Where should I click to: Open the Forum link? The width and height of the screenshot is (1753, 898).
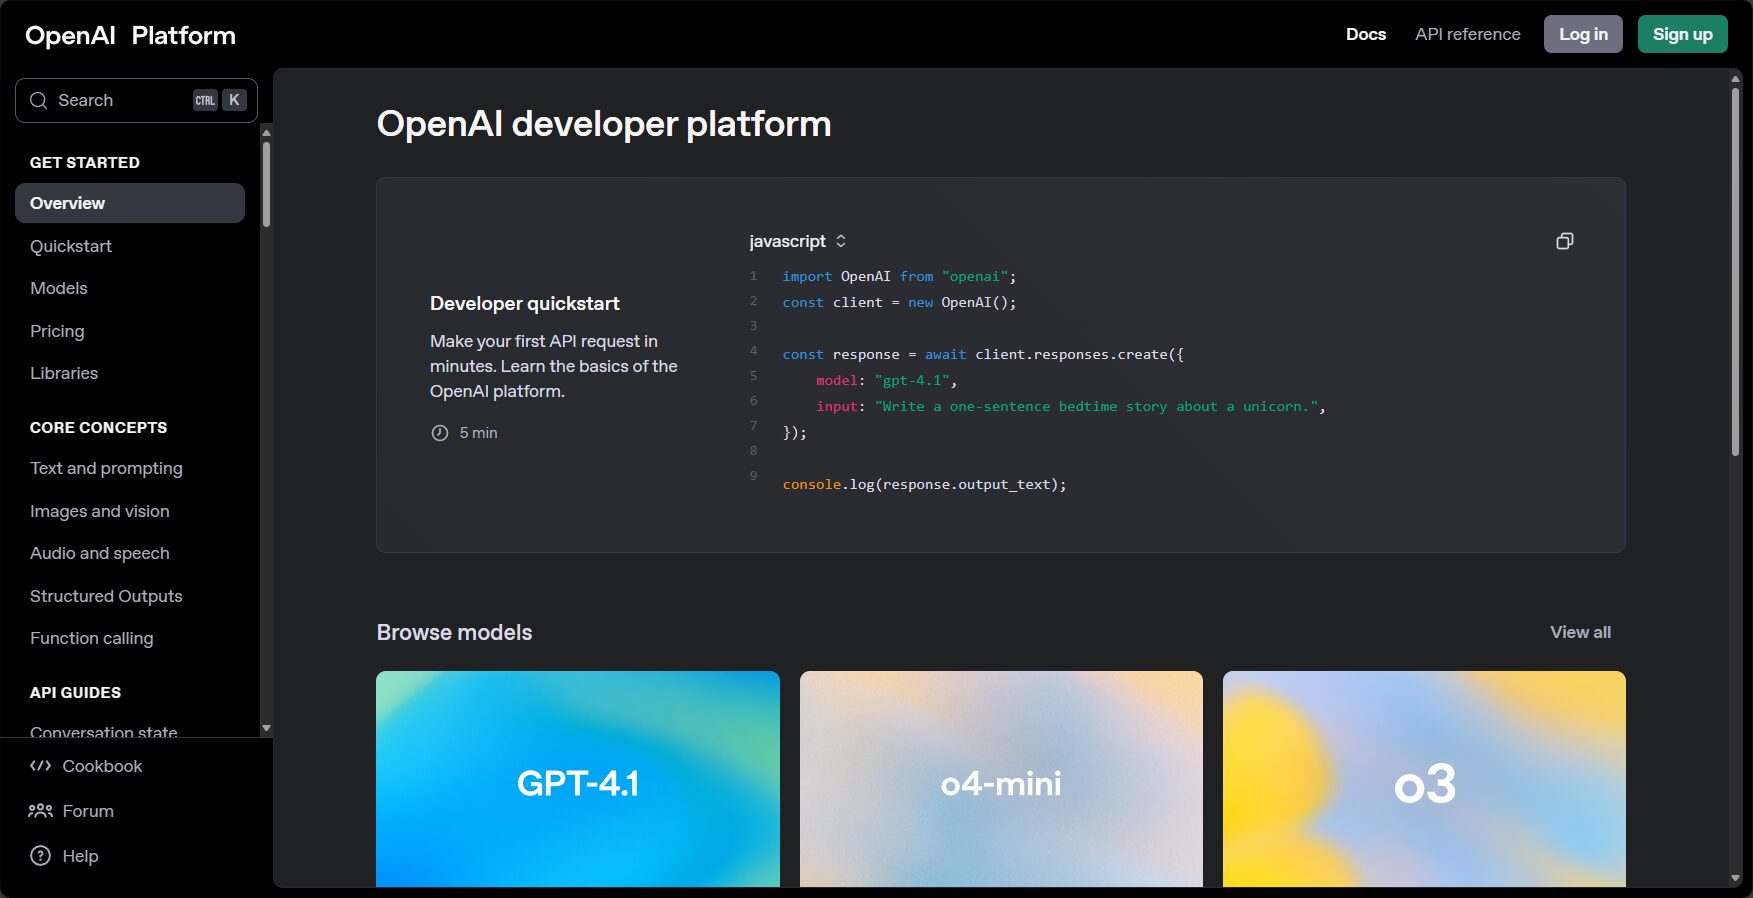pyautogui.click(x=88, y=811)
